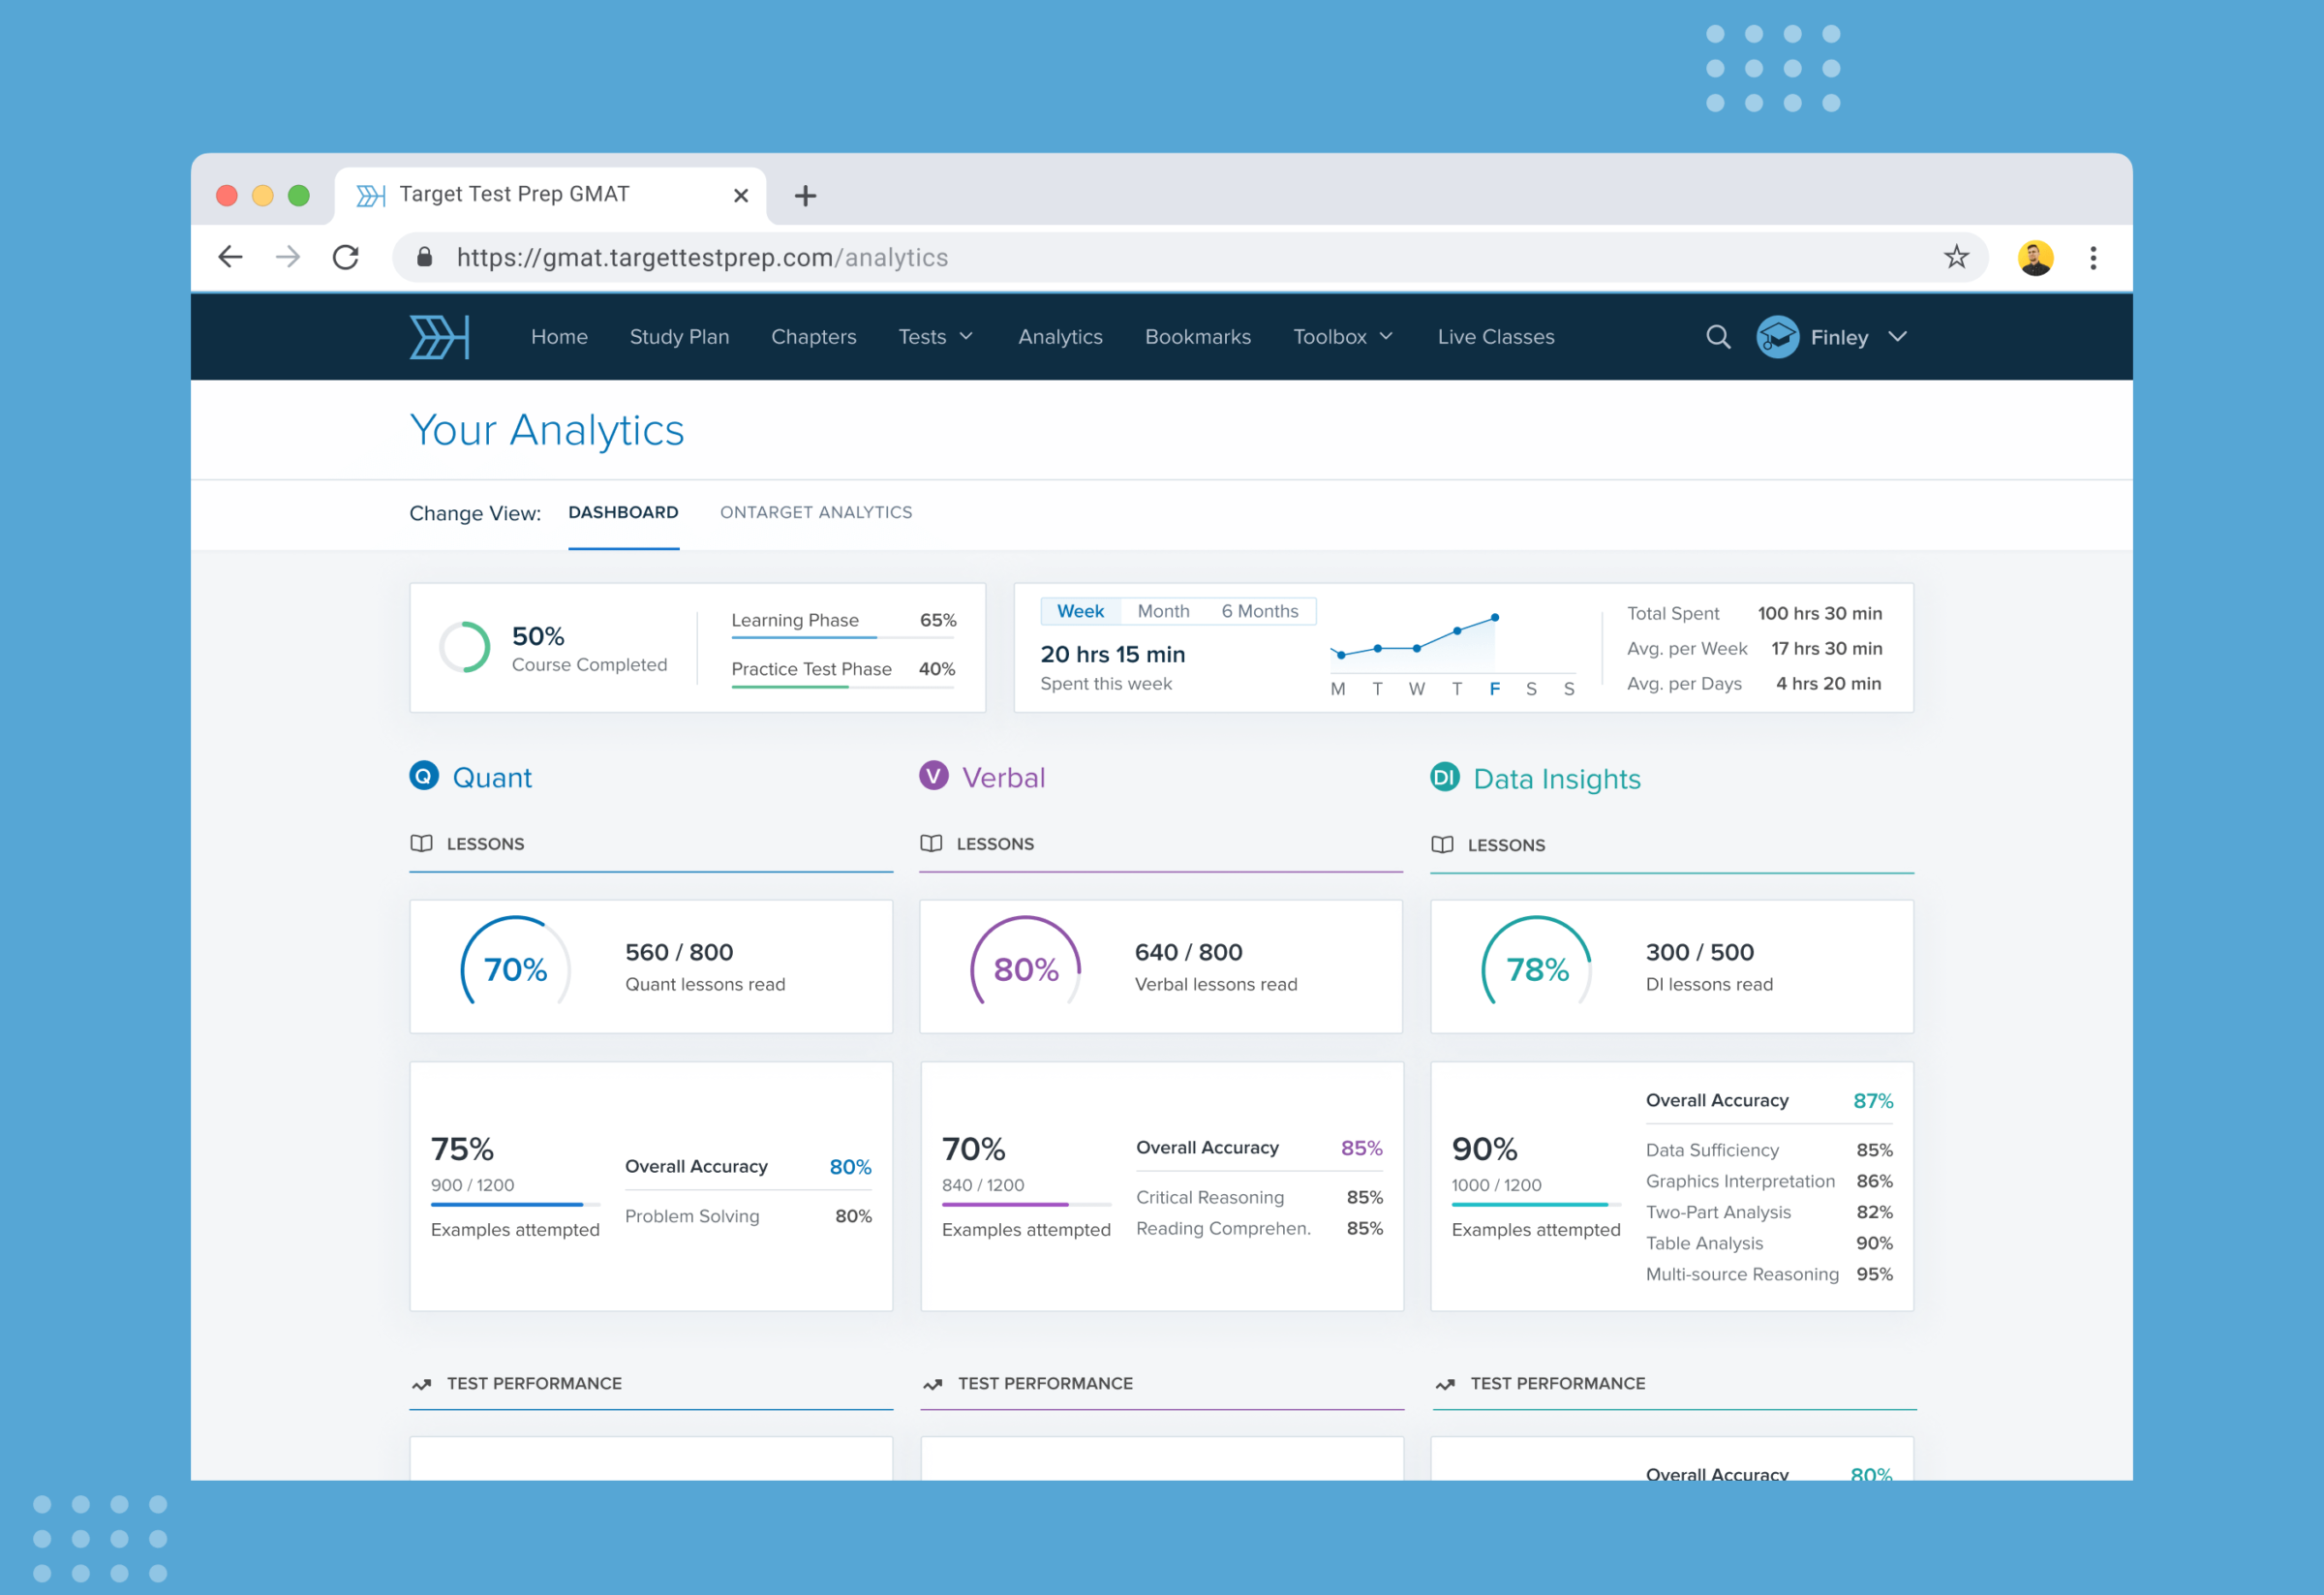Open the browser three-dot menu icon
The image size is (2324, 1595).
(2092, 258)
